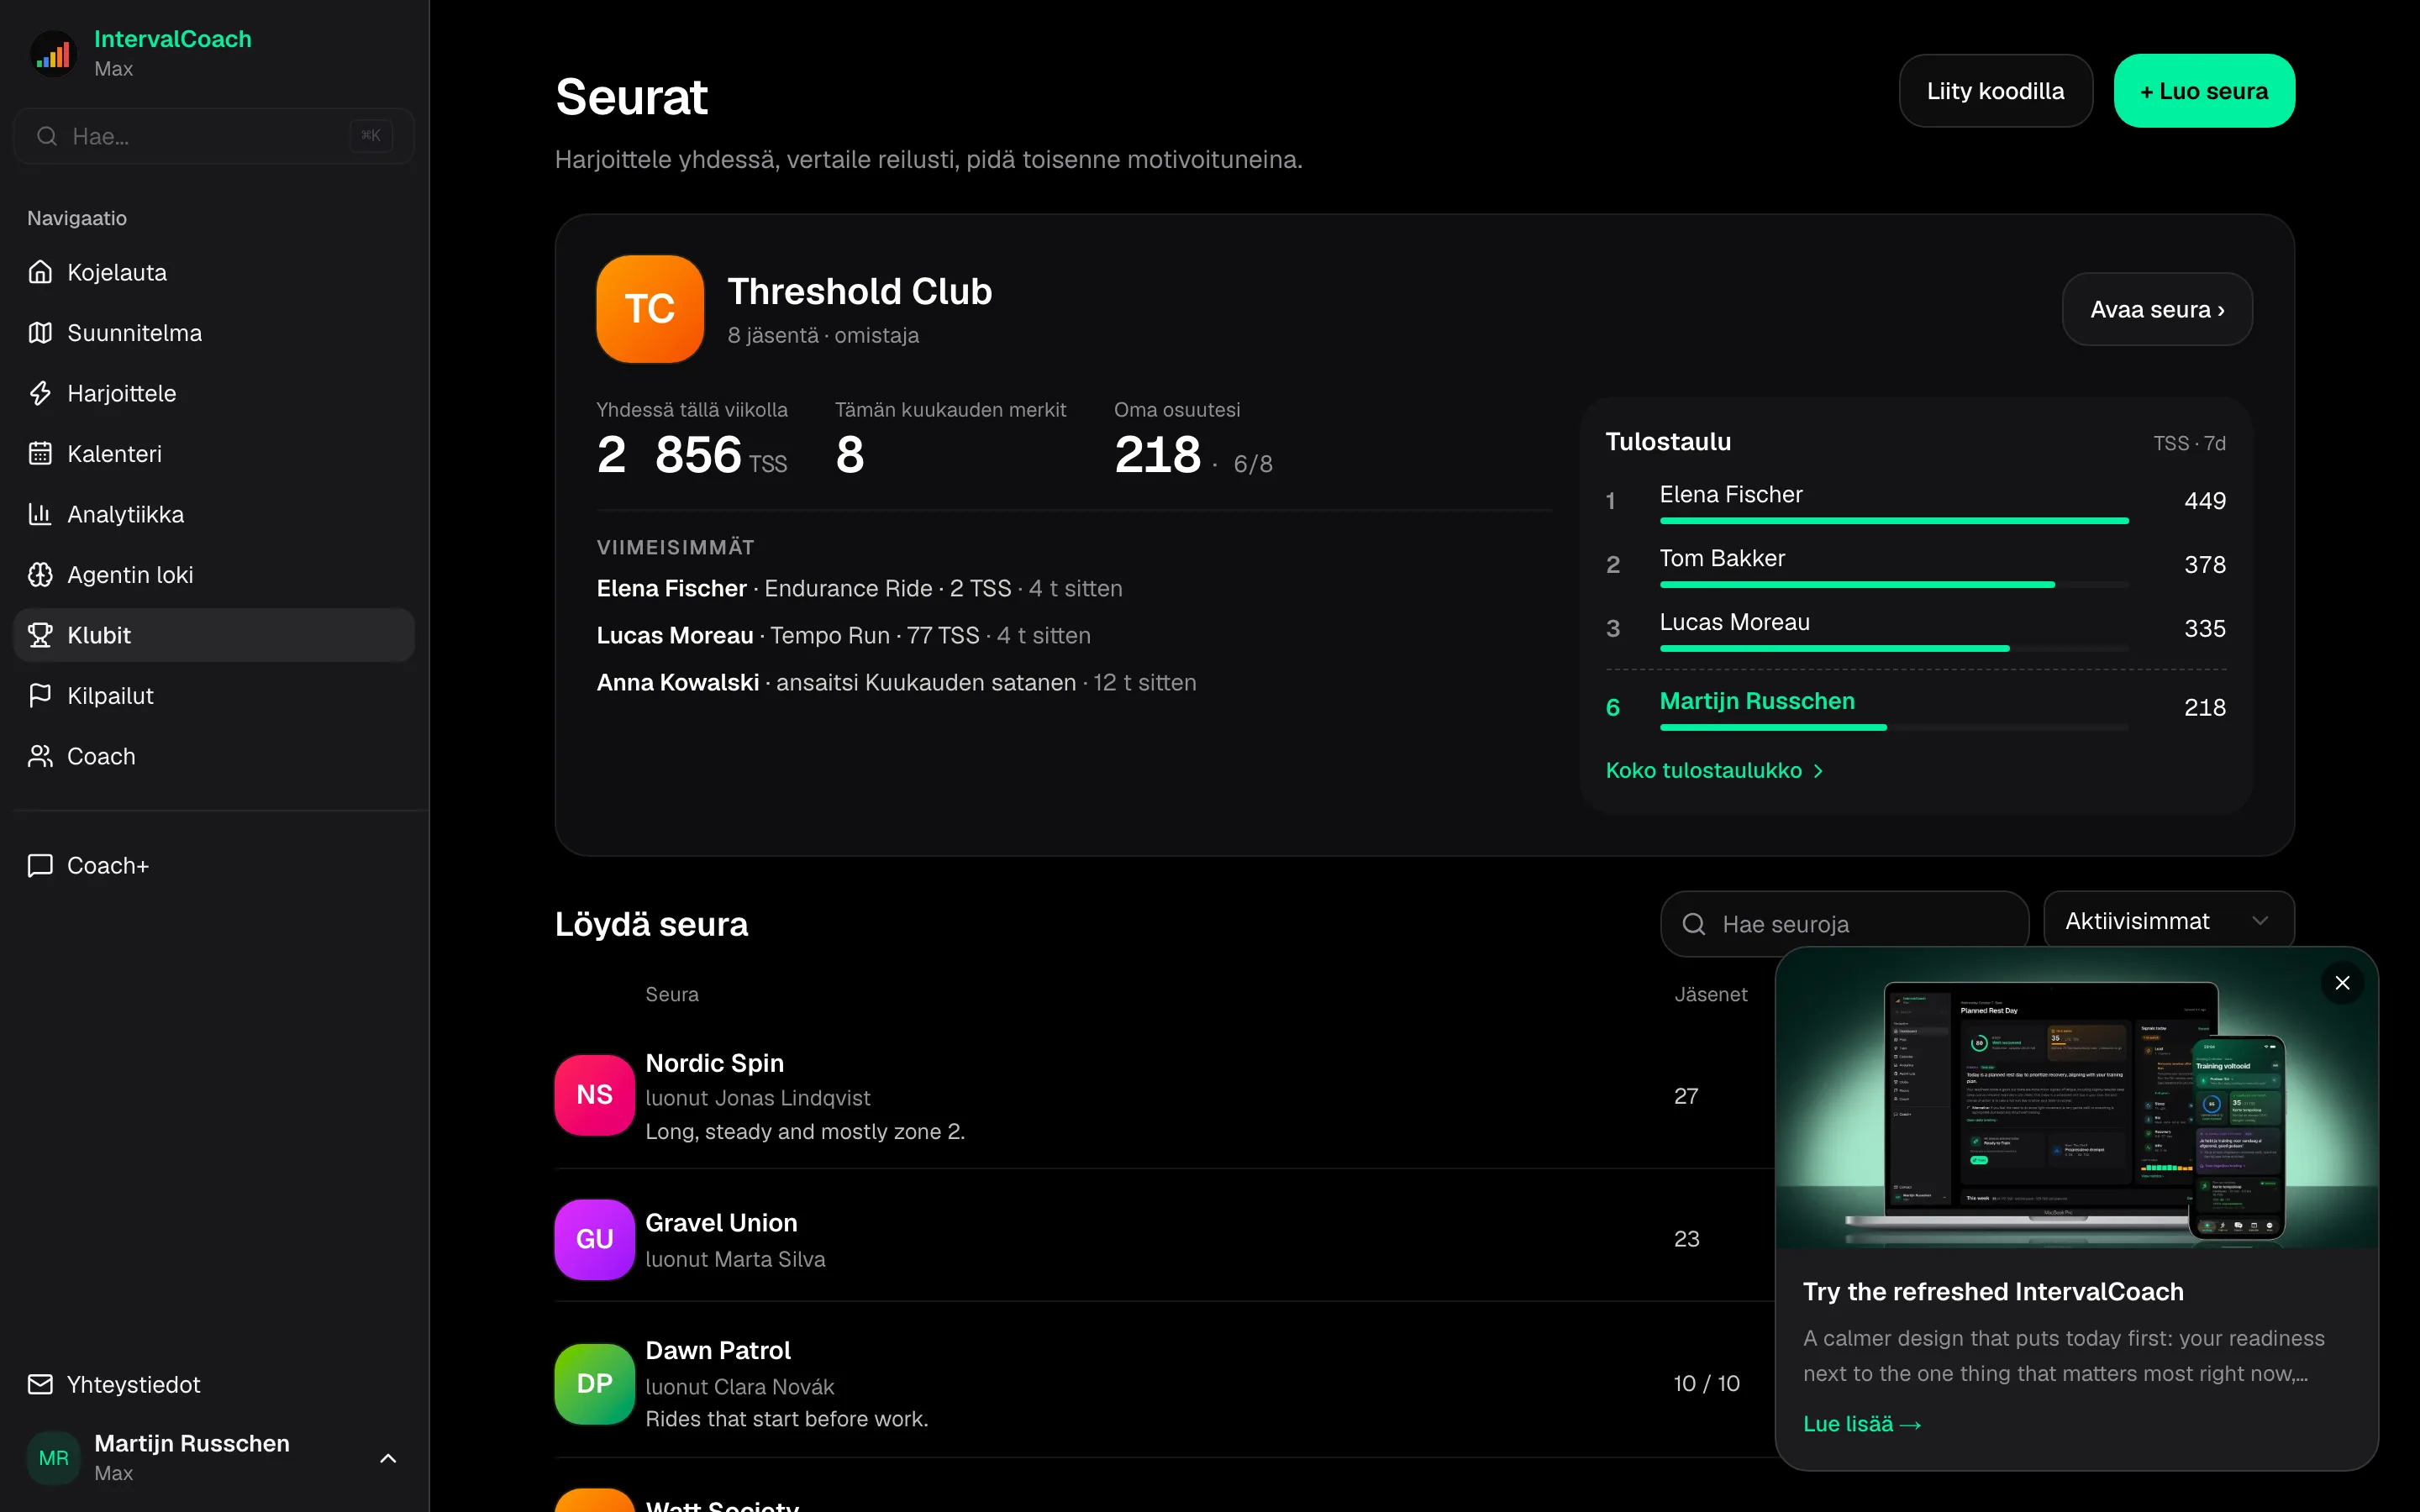This screenshot has width=2420, height=1512.
Task: Open the Aktiivisimmat sort dropdown
Action: point(2168,921)
